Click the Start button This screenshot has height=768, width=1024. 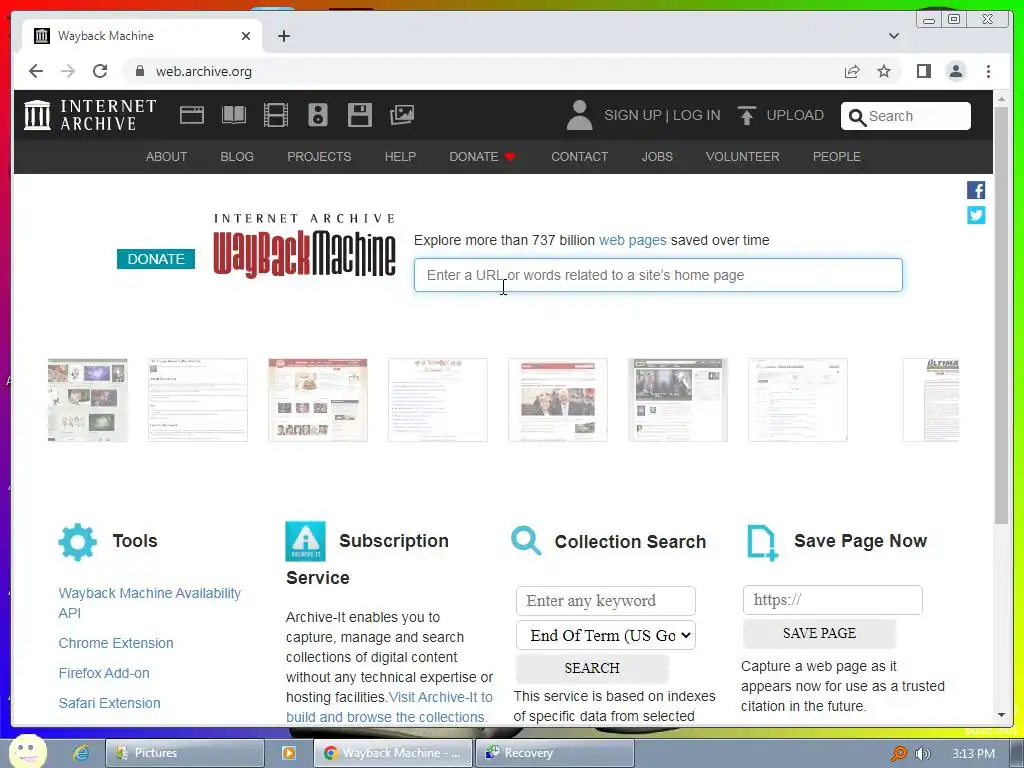click(27, 751)
